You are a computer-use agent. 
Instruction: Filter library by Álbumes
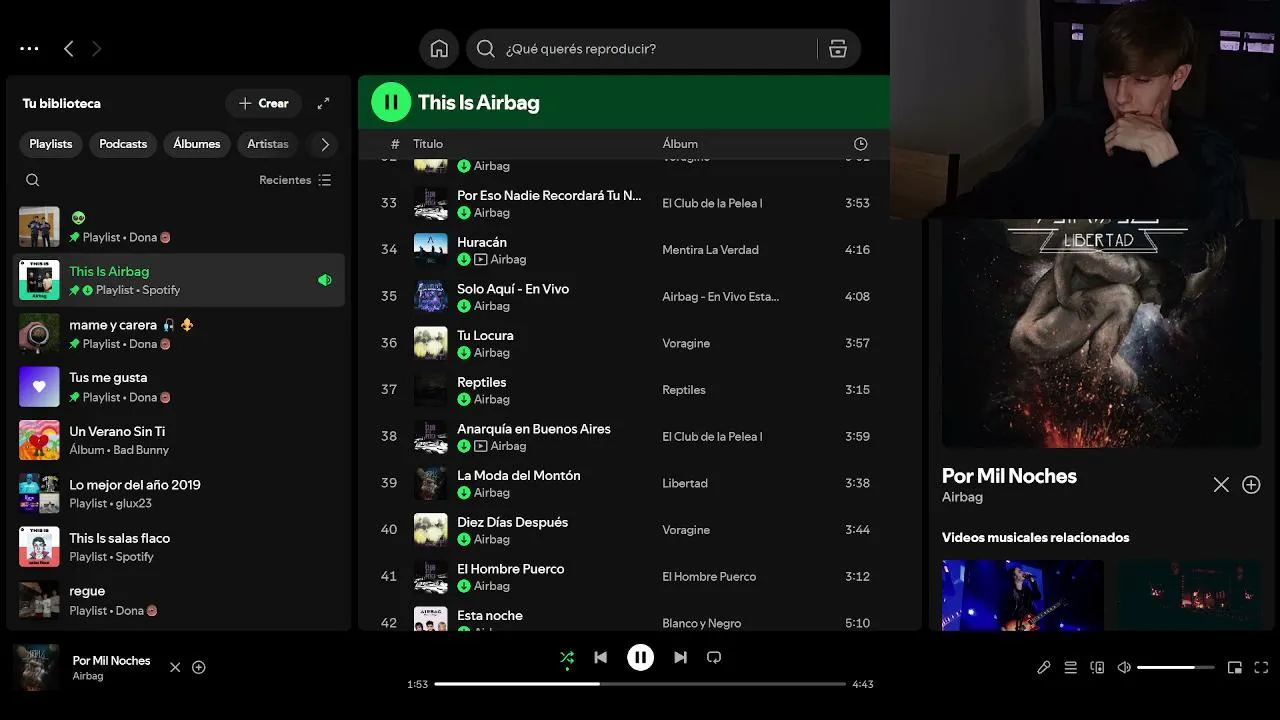(197, 144)
